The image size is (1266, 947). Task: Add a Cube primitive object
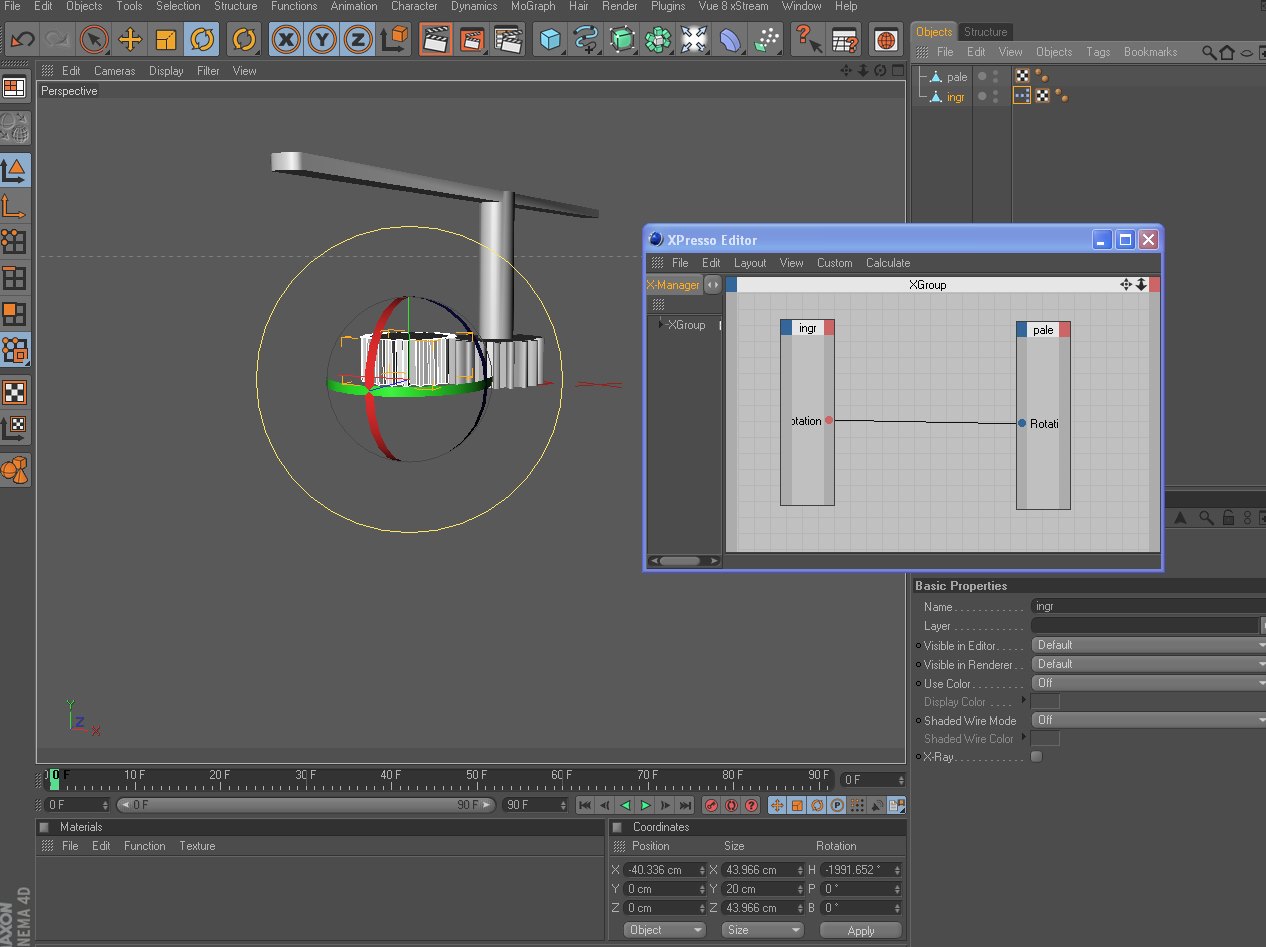point(549,40)
